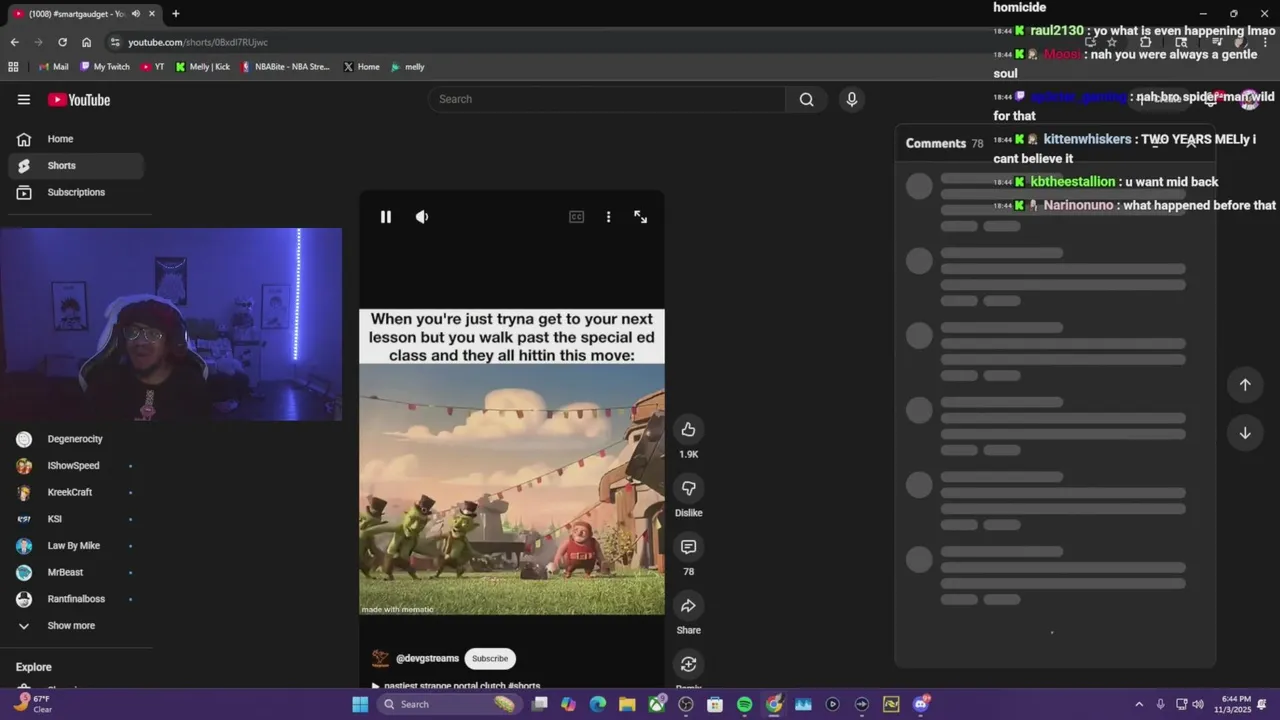Open the Mail bookmark
1280x720 pixels.
[x=53, y=67]
